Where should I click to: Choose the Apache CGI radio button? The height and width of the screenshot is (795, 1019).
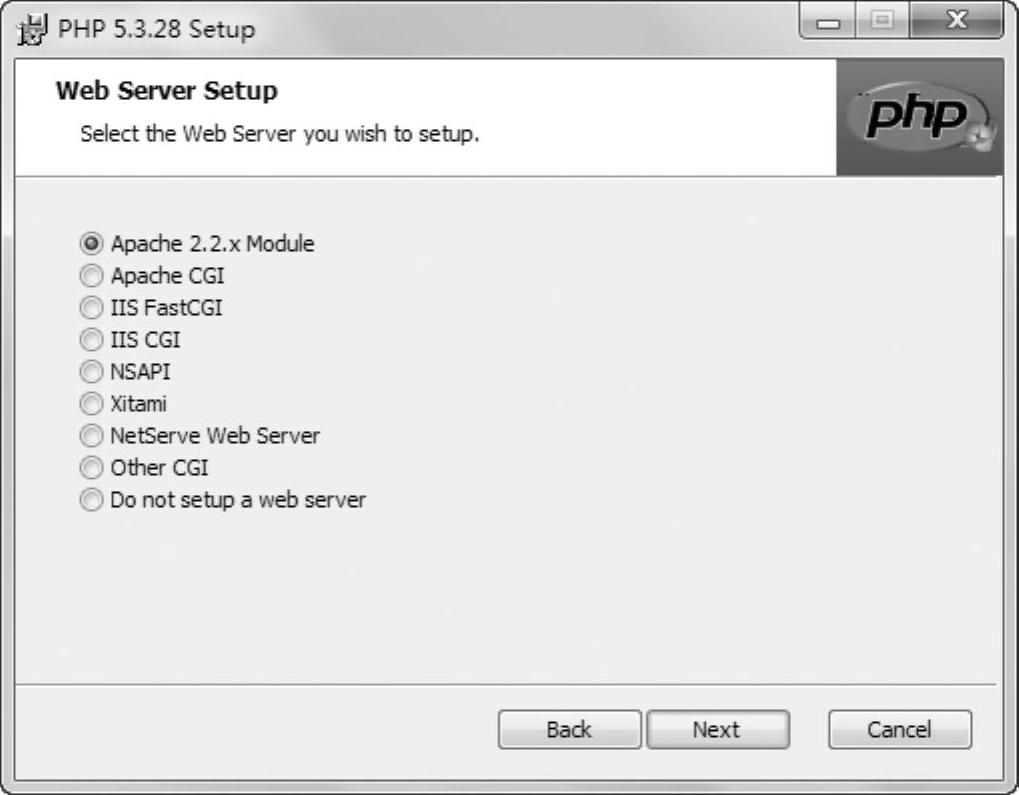pyautogui.click(x=91, y=275)
